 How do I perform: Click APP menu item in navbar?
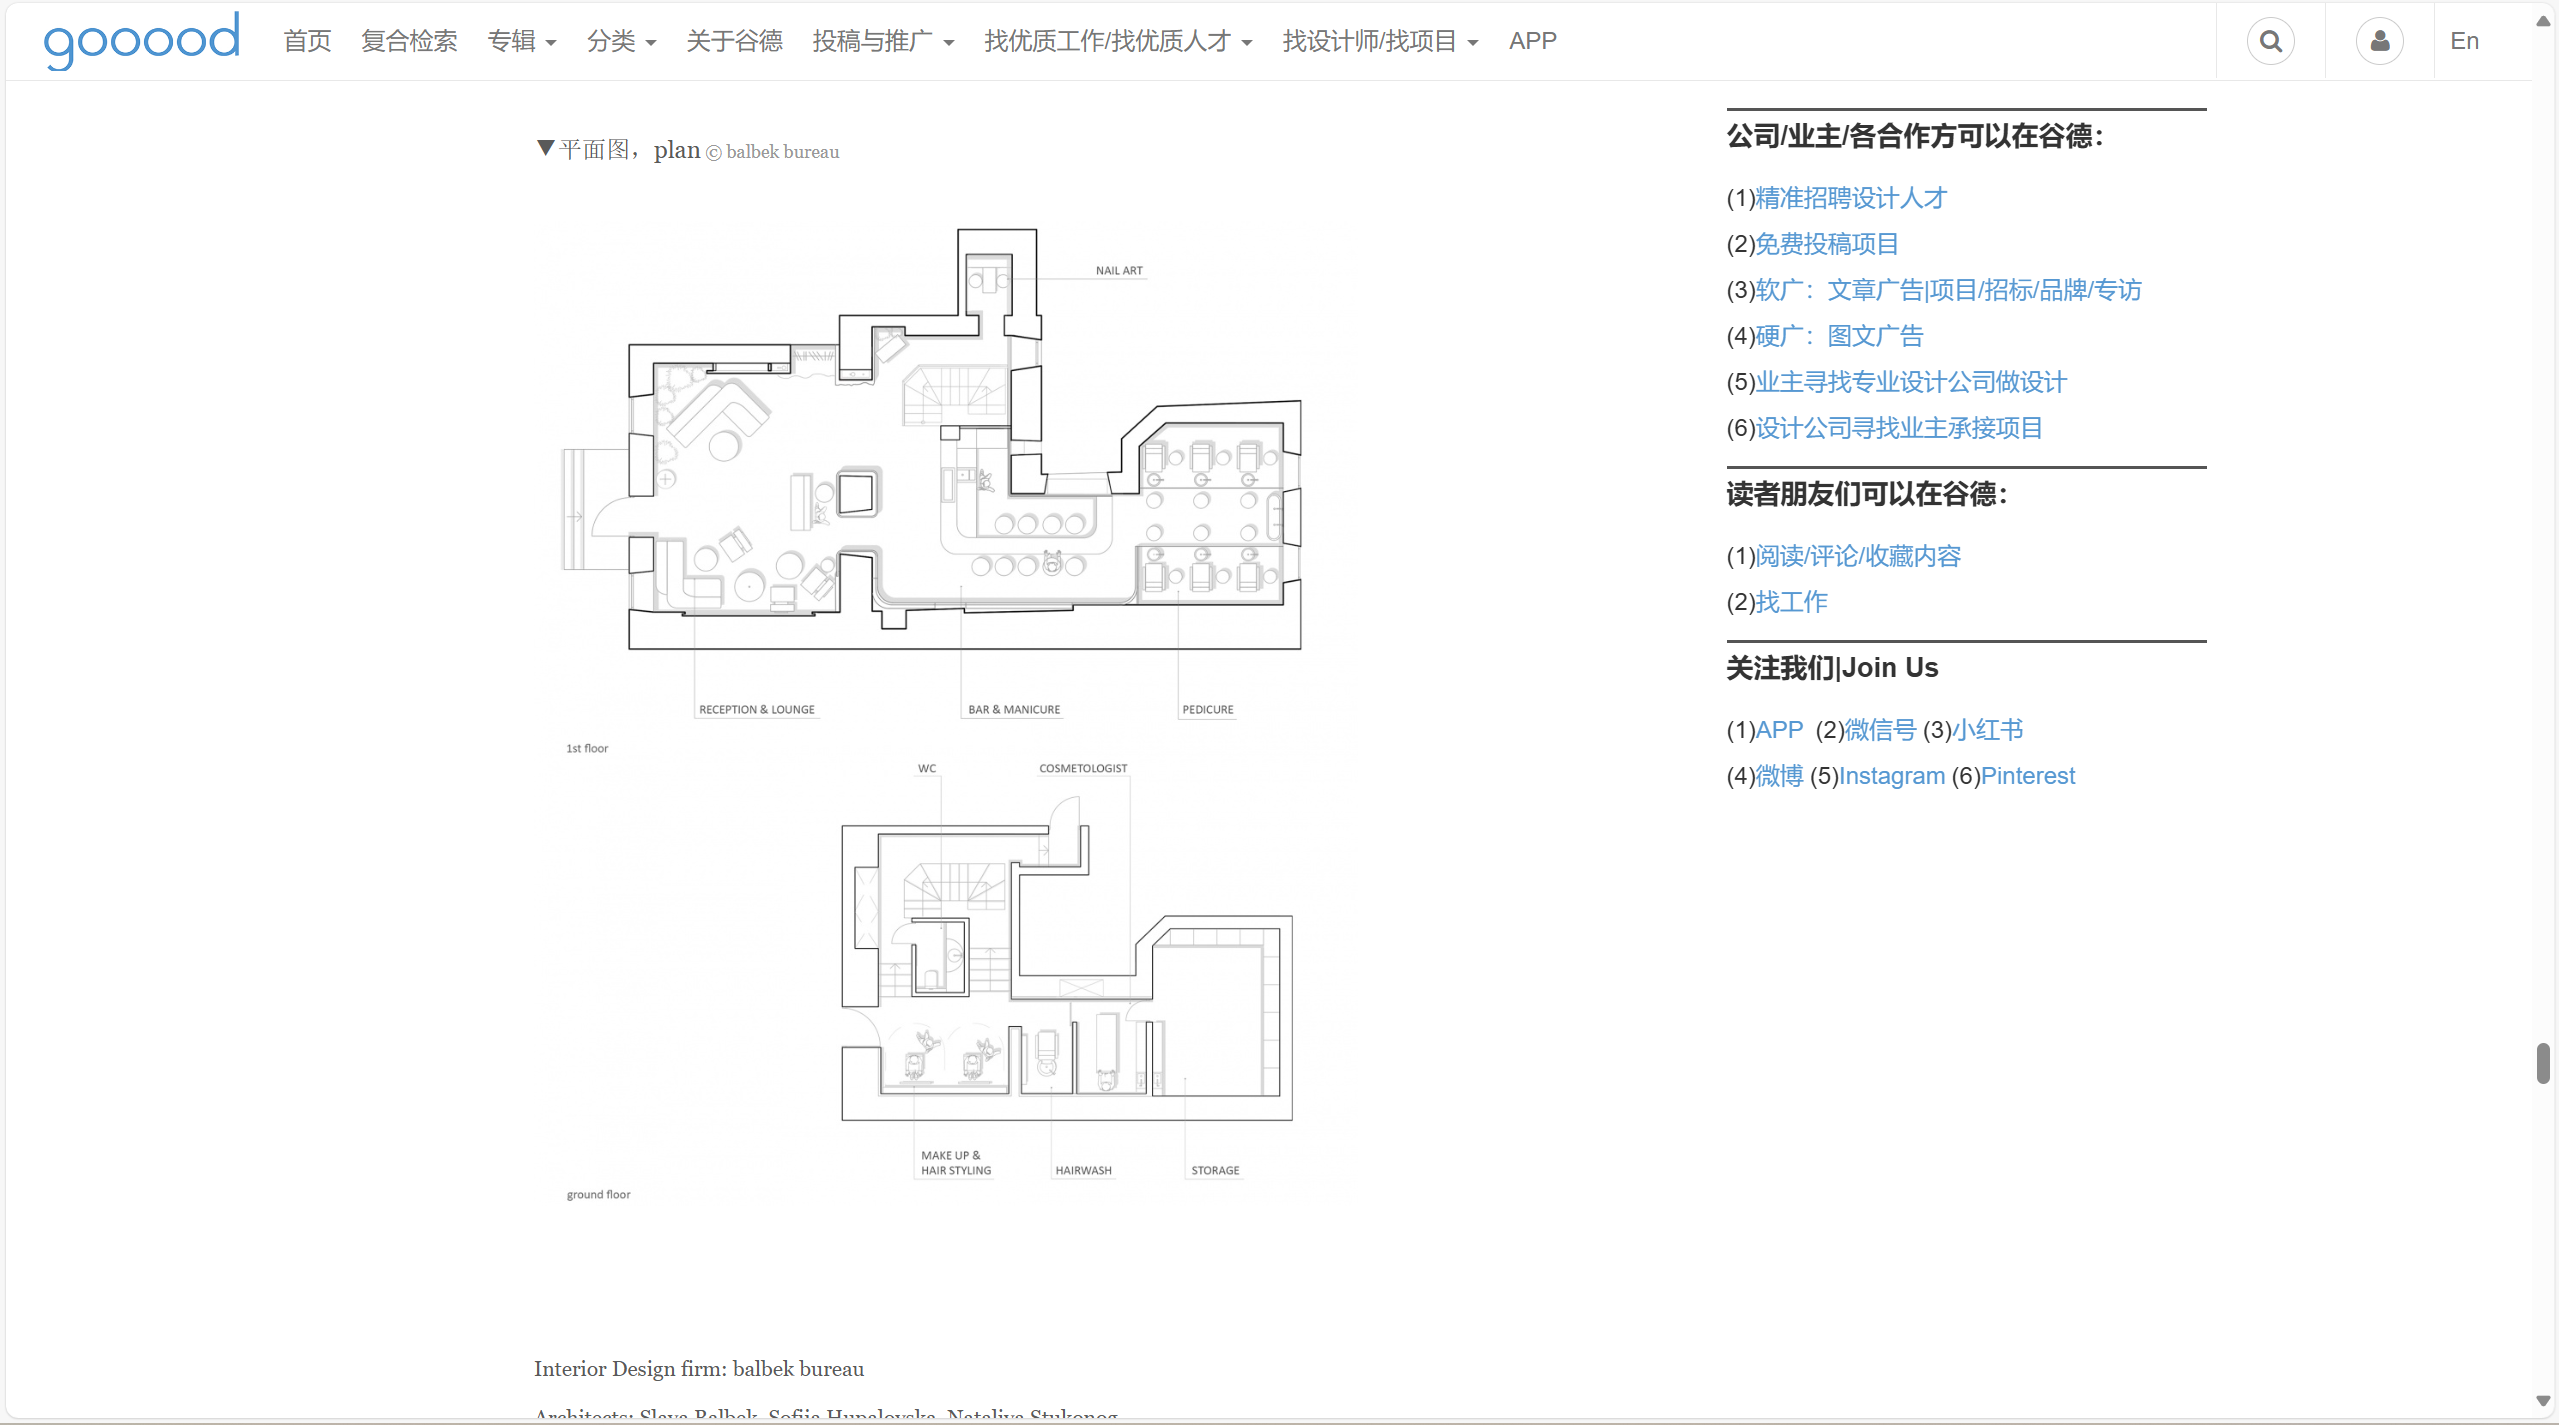[1532, 41]
